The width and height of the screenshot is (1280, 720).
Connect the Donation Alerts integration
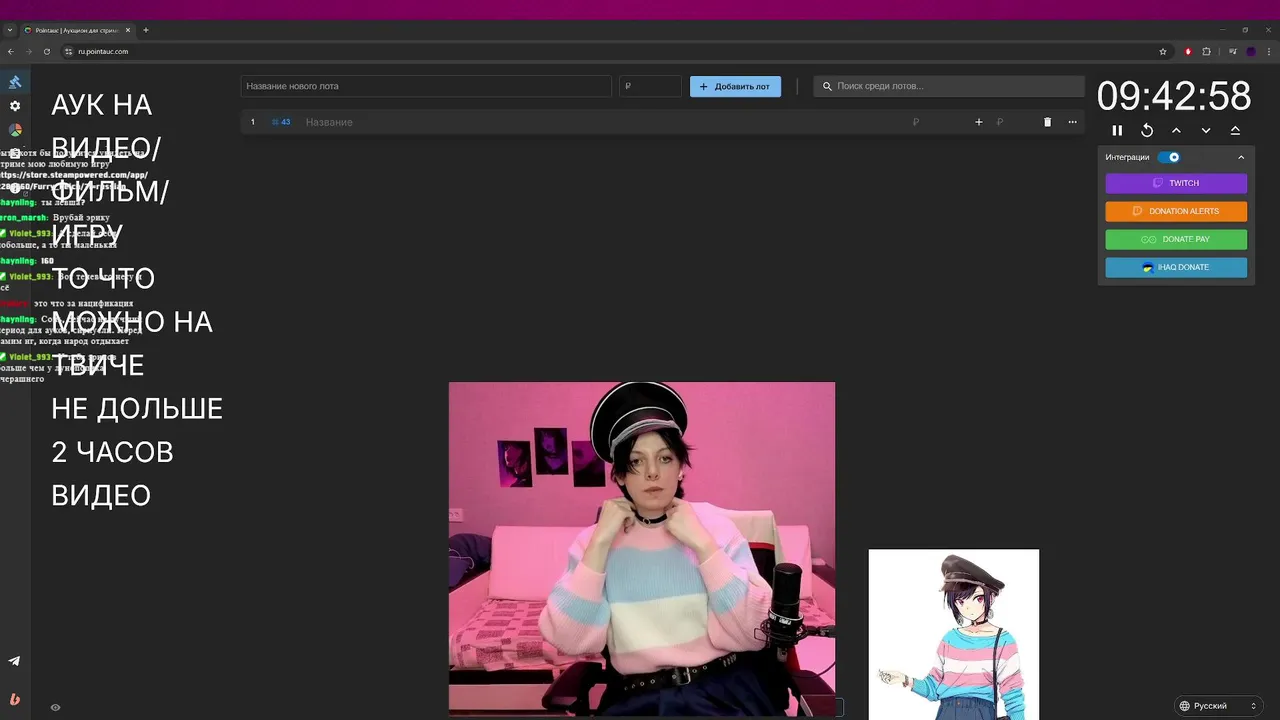(x=1176, y=211)
